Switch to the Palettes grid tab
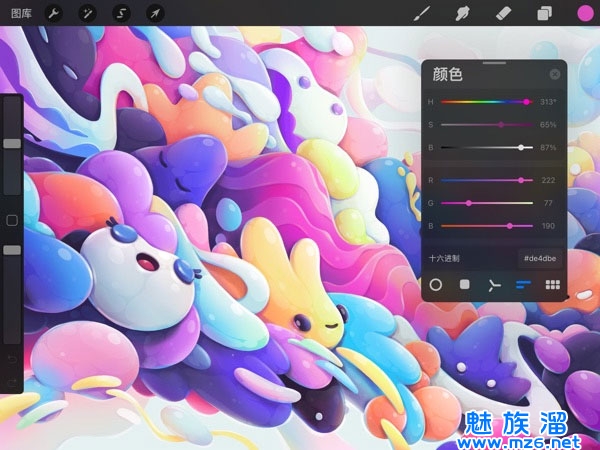The image size is (600, 450). pos(551,285)
